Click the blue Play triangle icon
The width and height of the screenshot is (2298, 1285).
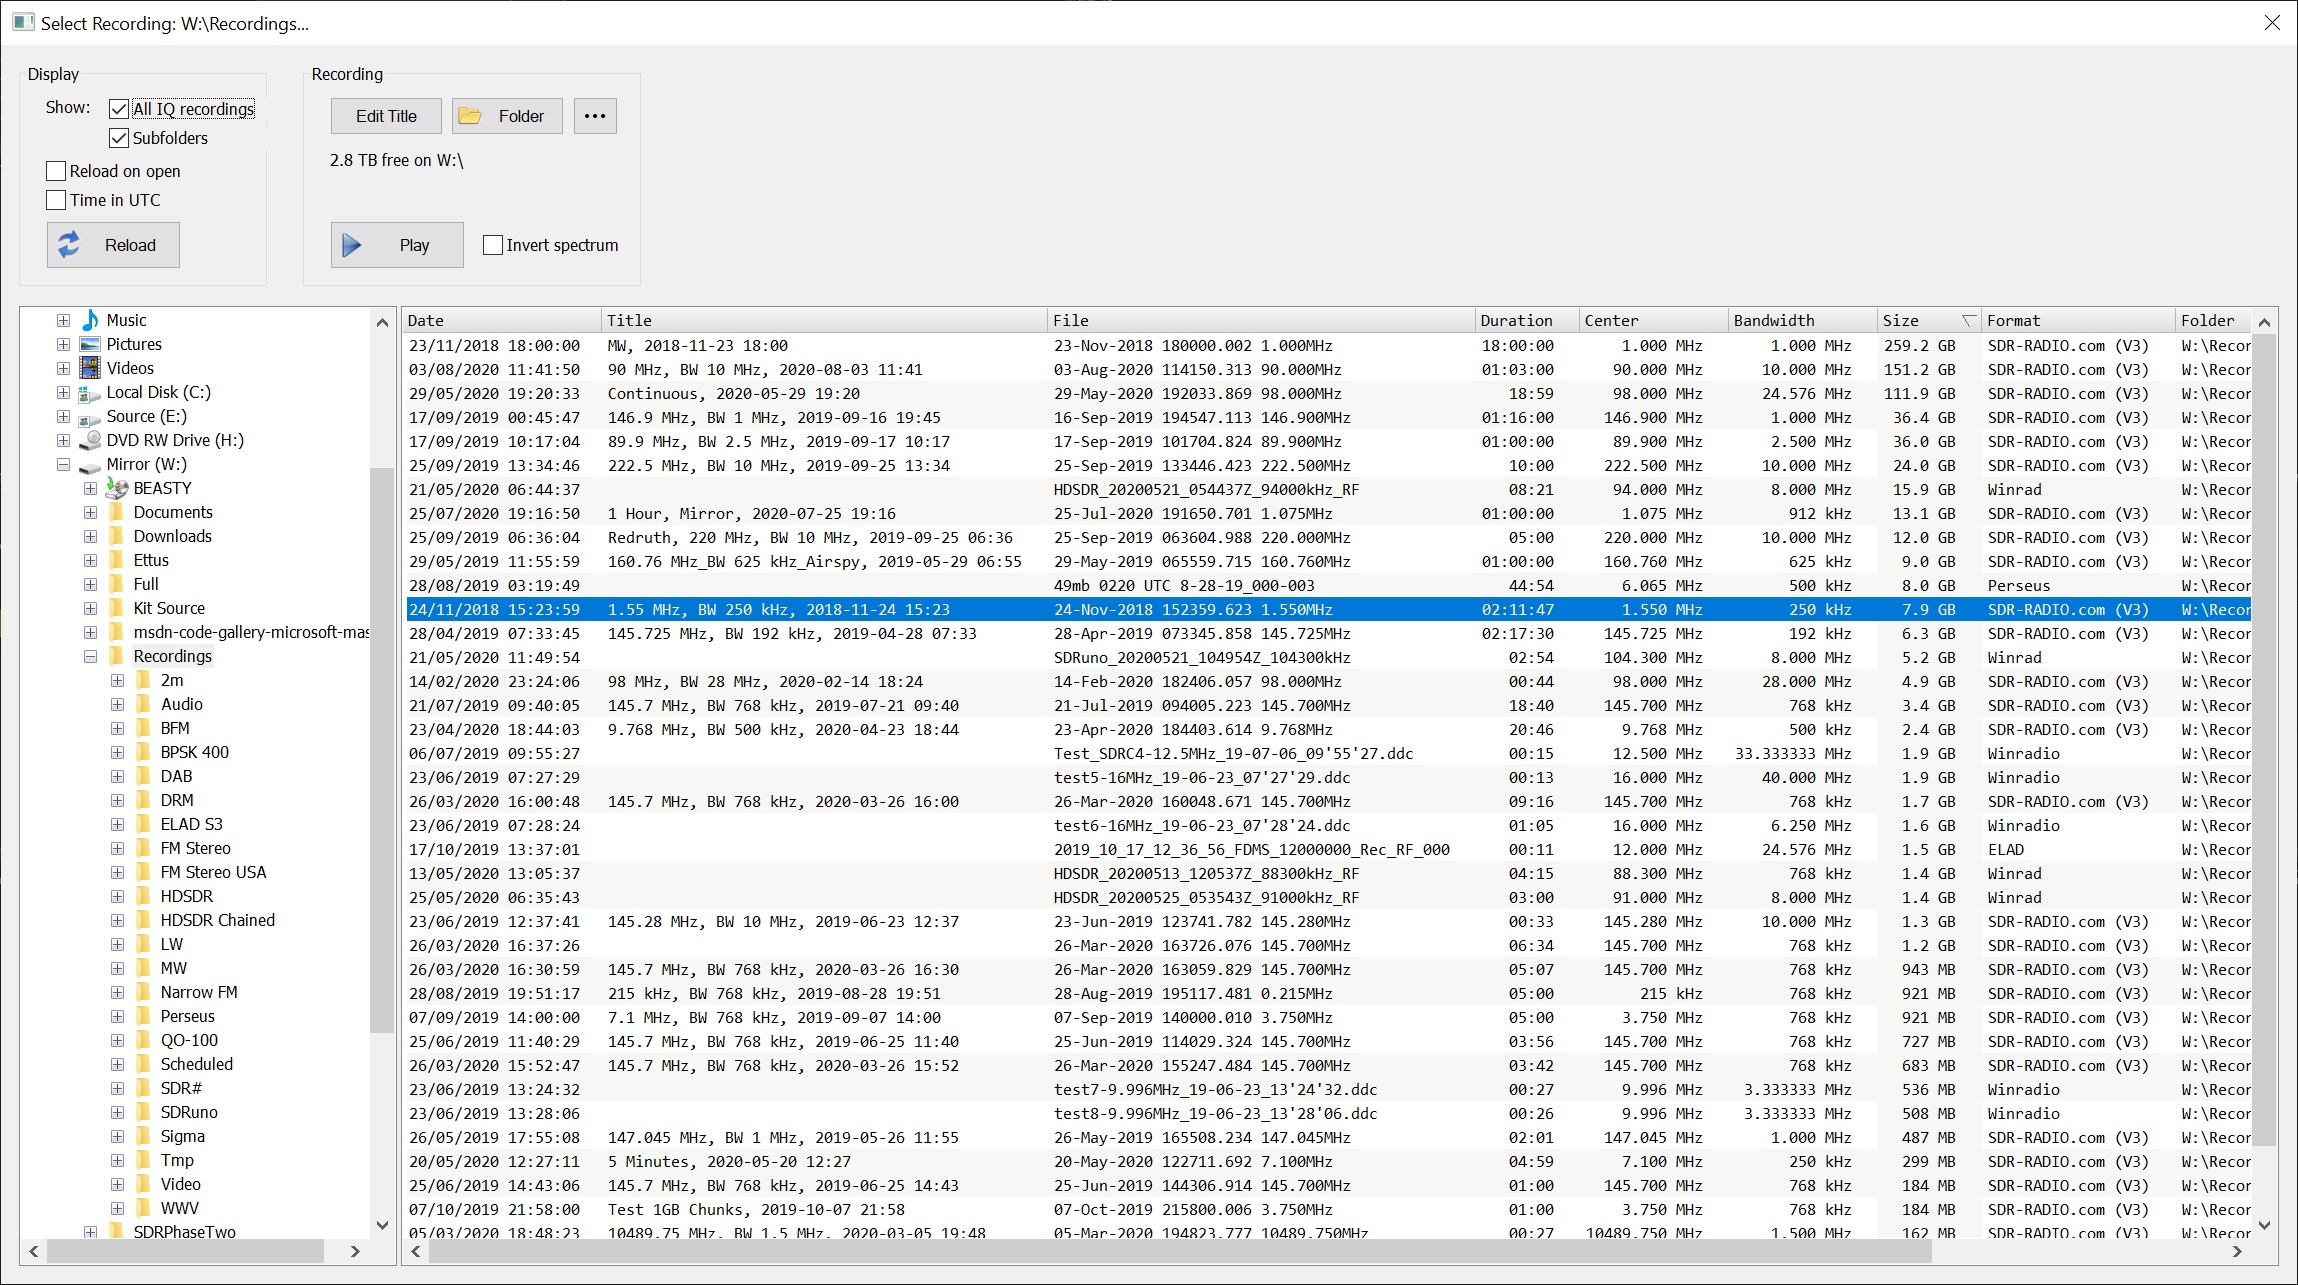pyautogui.click(x=352, y=245)
